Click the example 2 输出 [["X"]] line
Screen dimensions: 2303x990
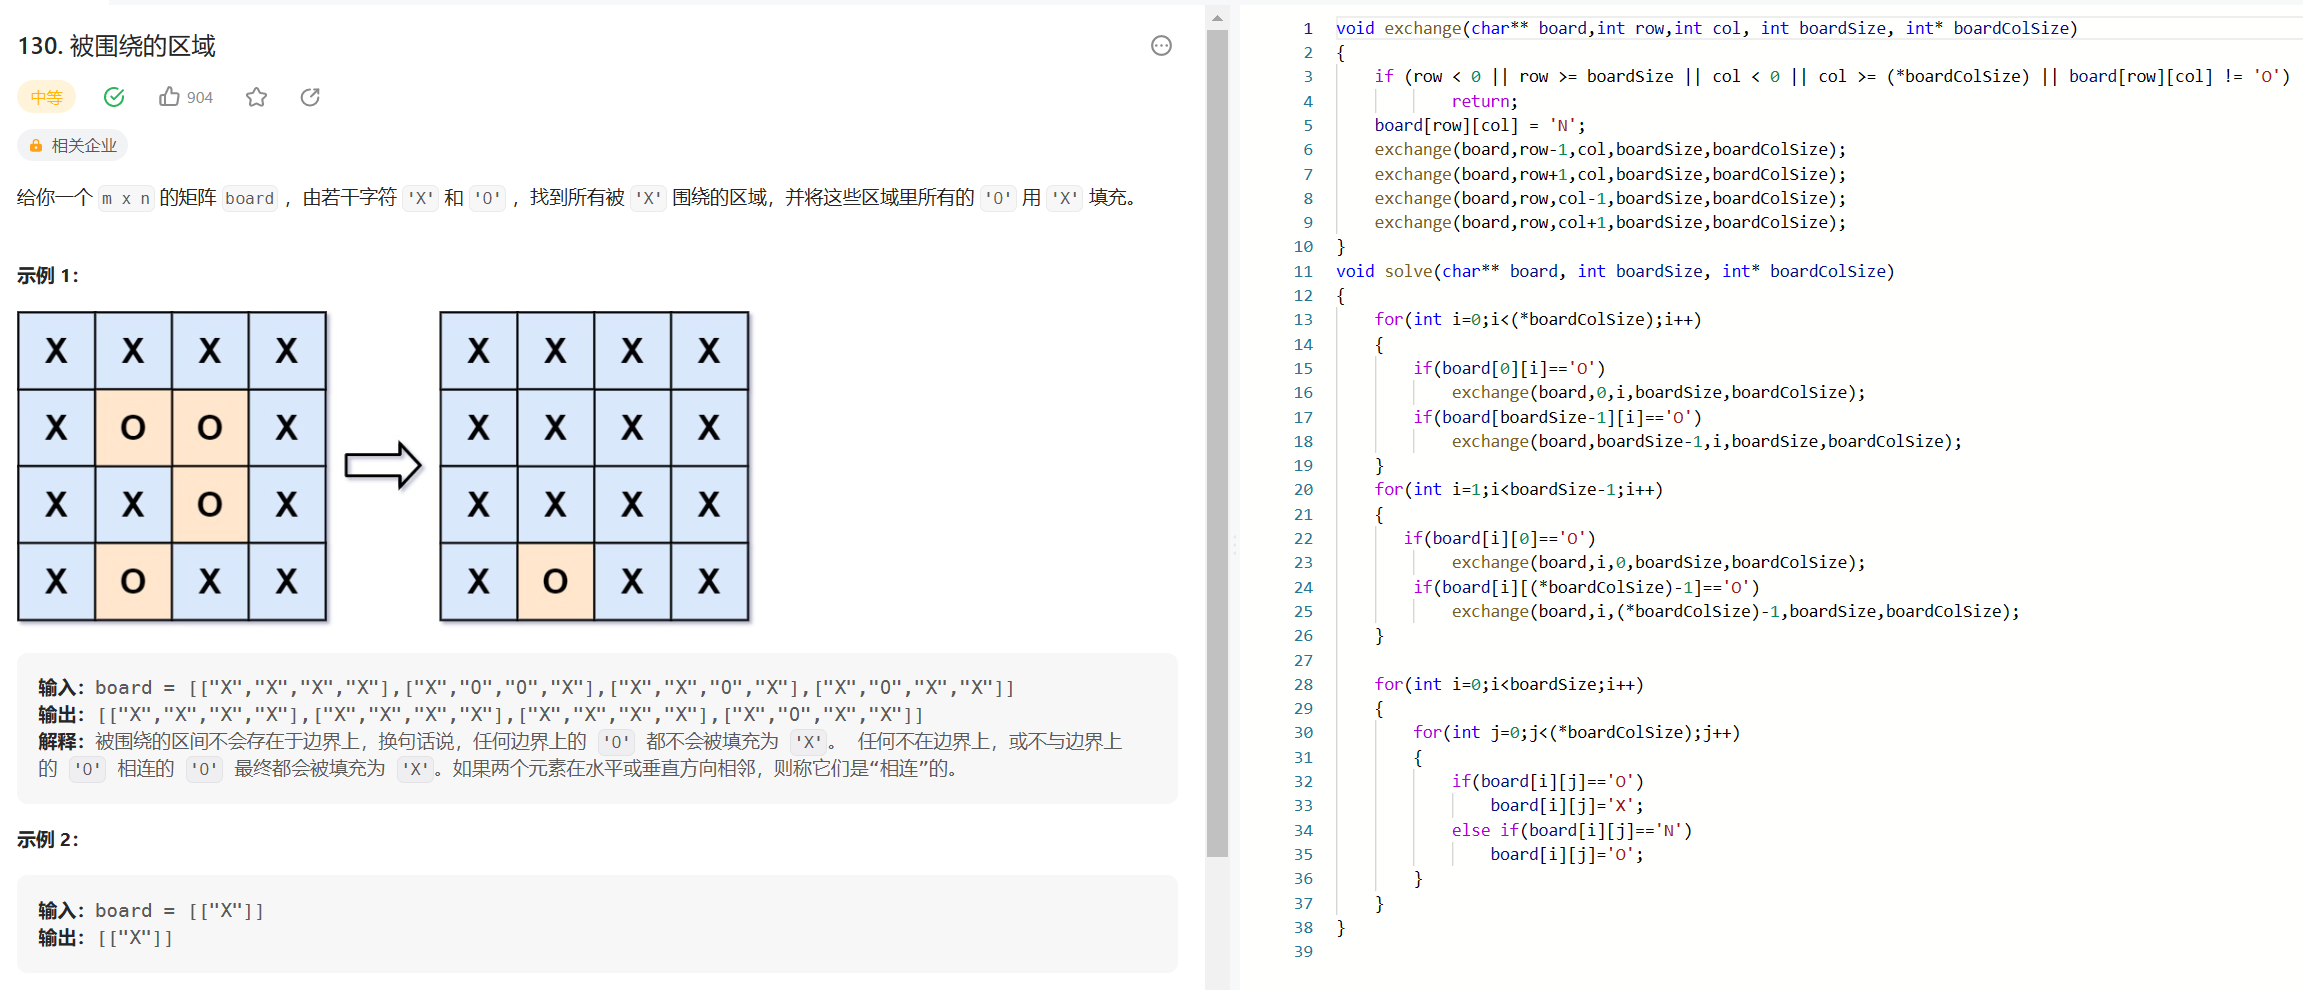[106, 938]
